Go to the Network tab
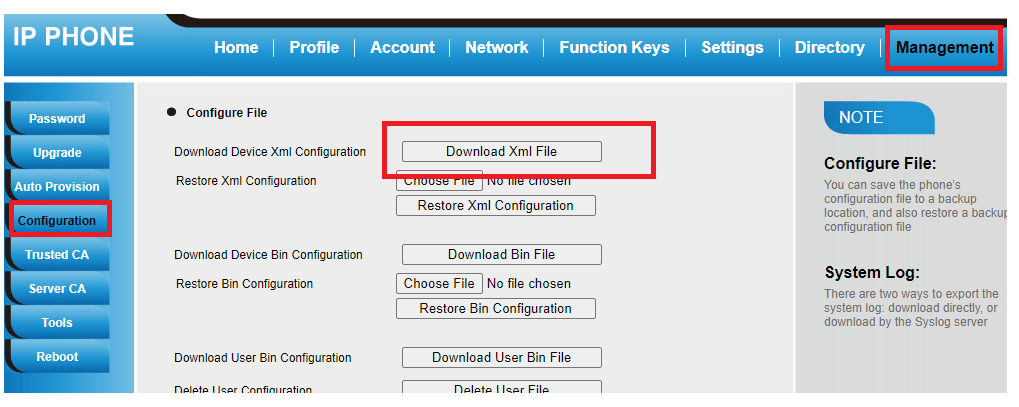Viewport: 1019px width, 407px height. (x=496, y=47)
